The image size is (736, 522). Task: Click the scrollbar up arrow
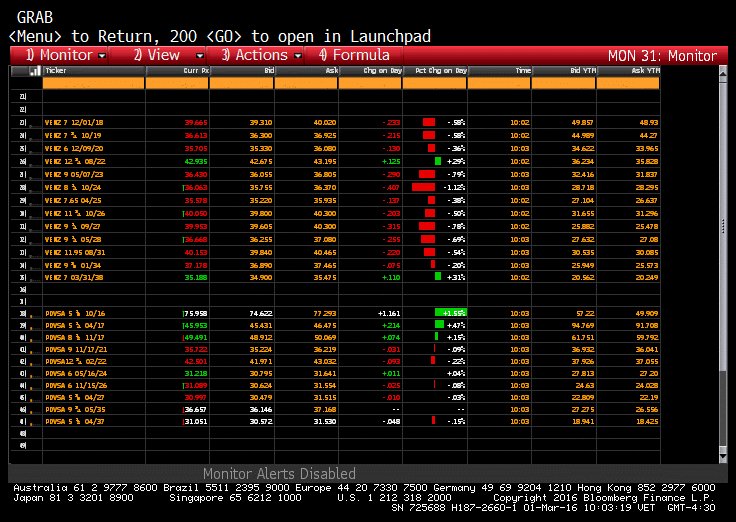tap(723, 73)
